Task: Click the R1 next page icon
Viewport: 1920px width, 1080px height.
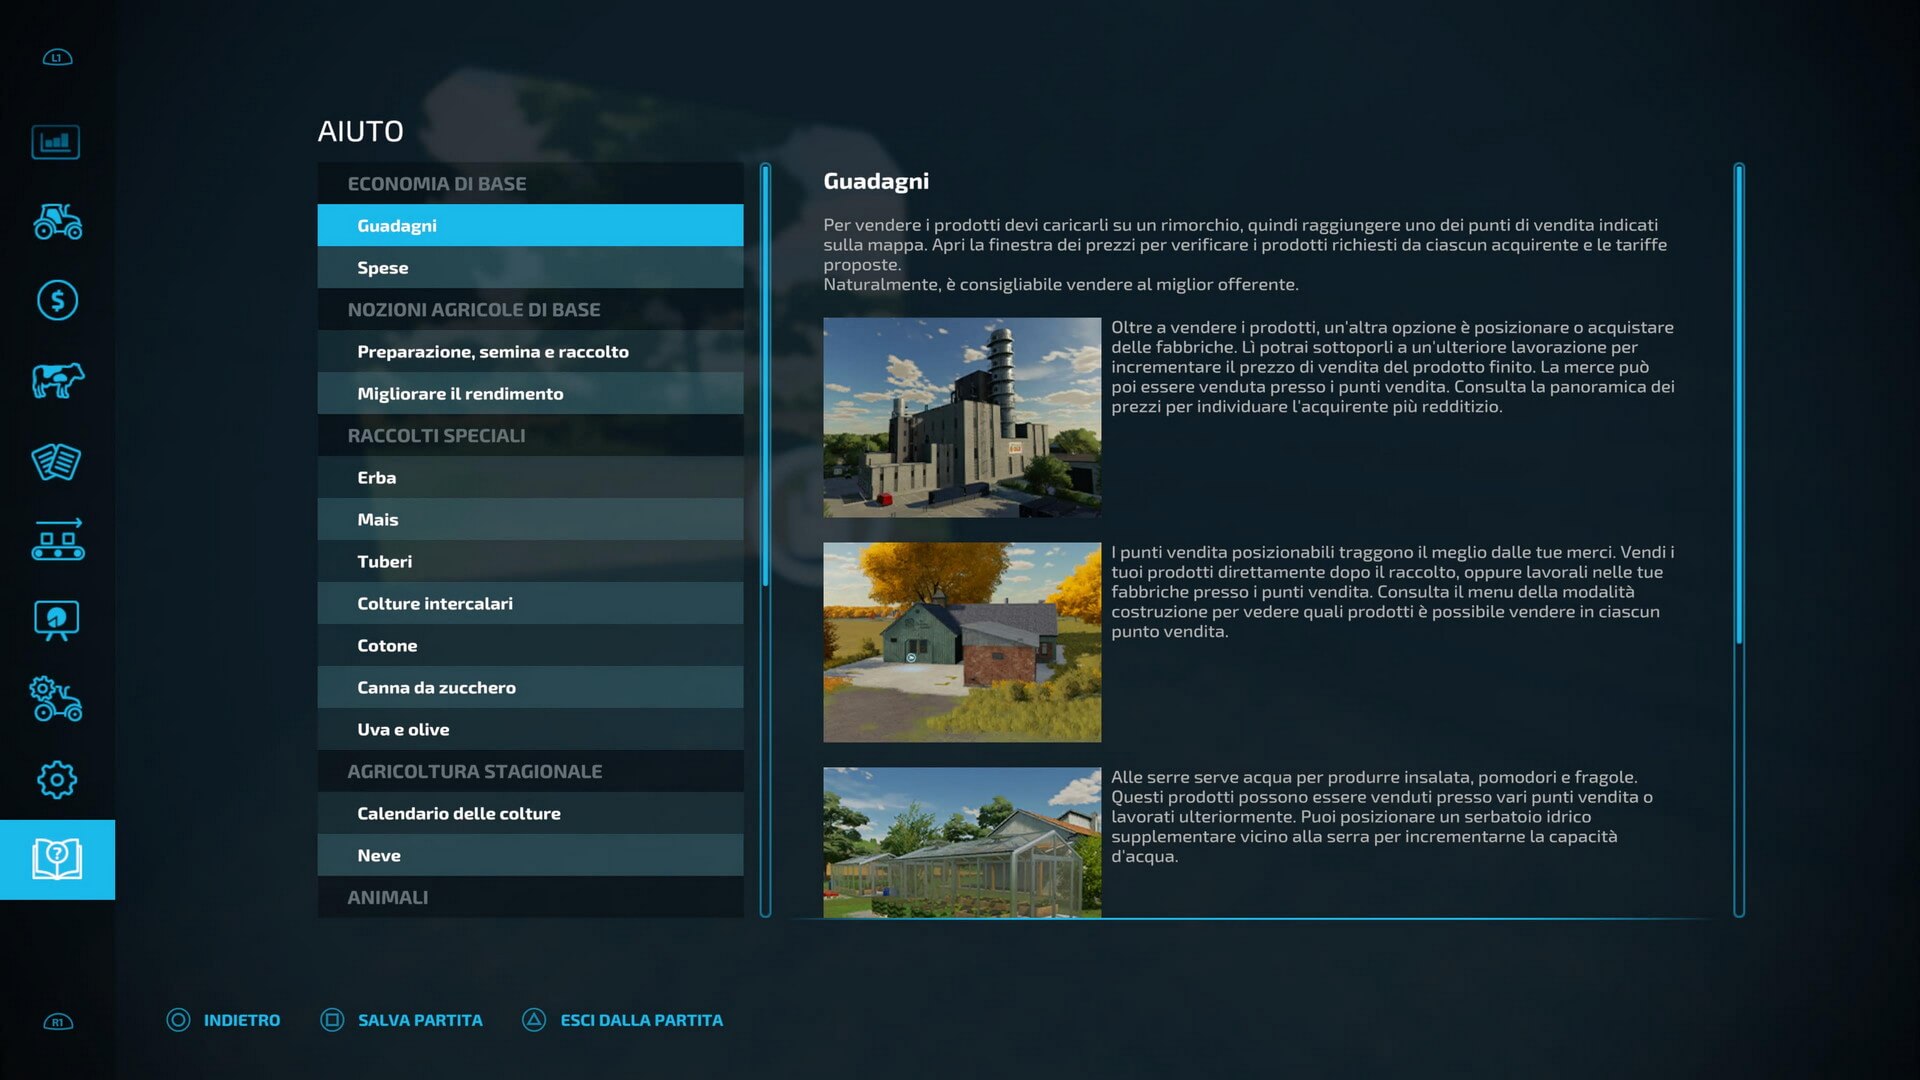Action: 58,1022
